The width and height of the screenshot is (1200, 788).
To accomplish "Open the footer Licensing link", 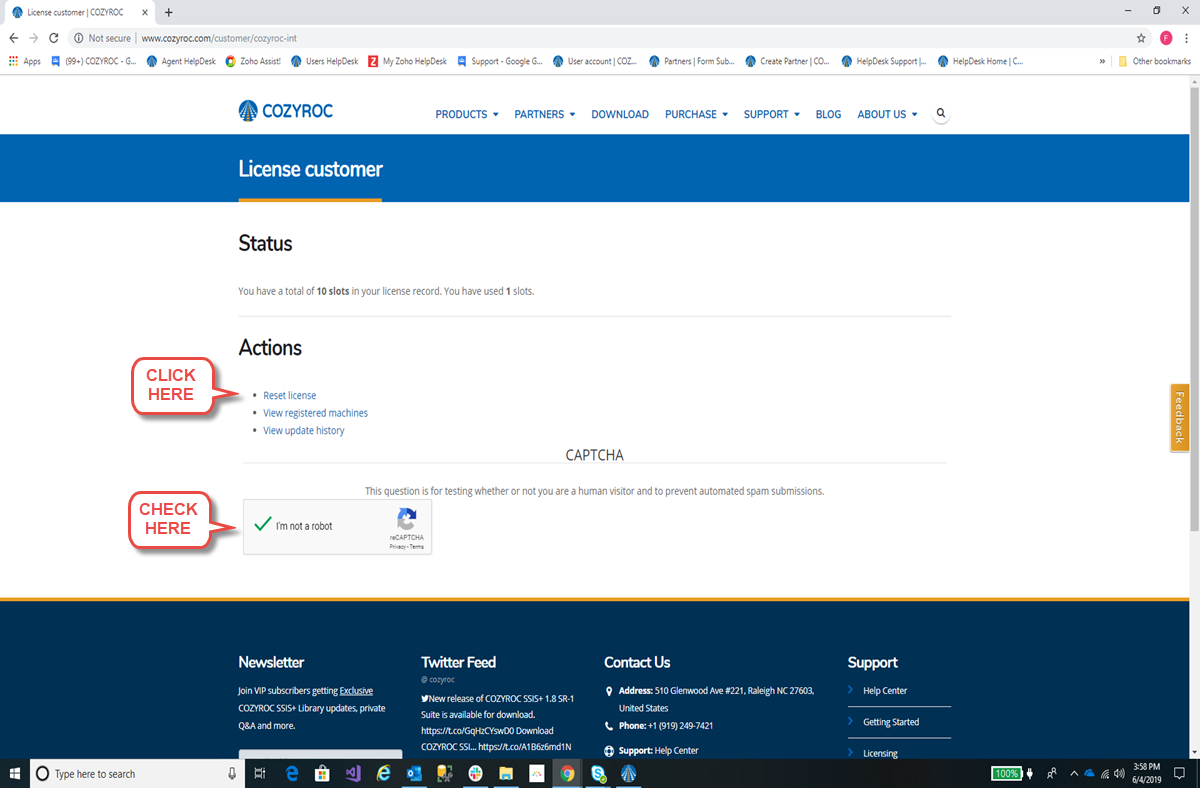I will [x=880, y=753].
